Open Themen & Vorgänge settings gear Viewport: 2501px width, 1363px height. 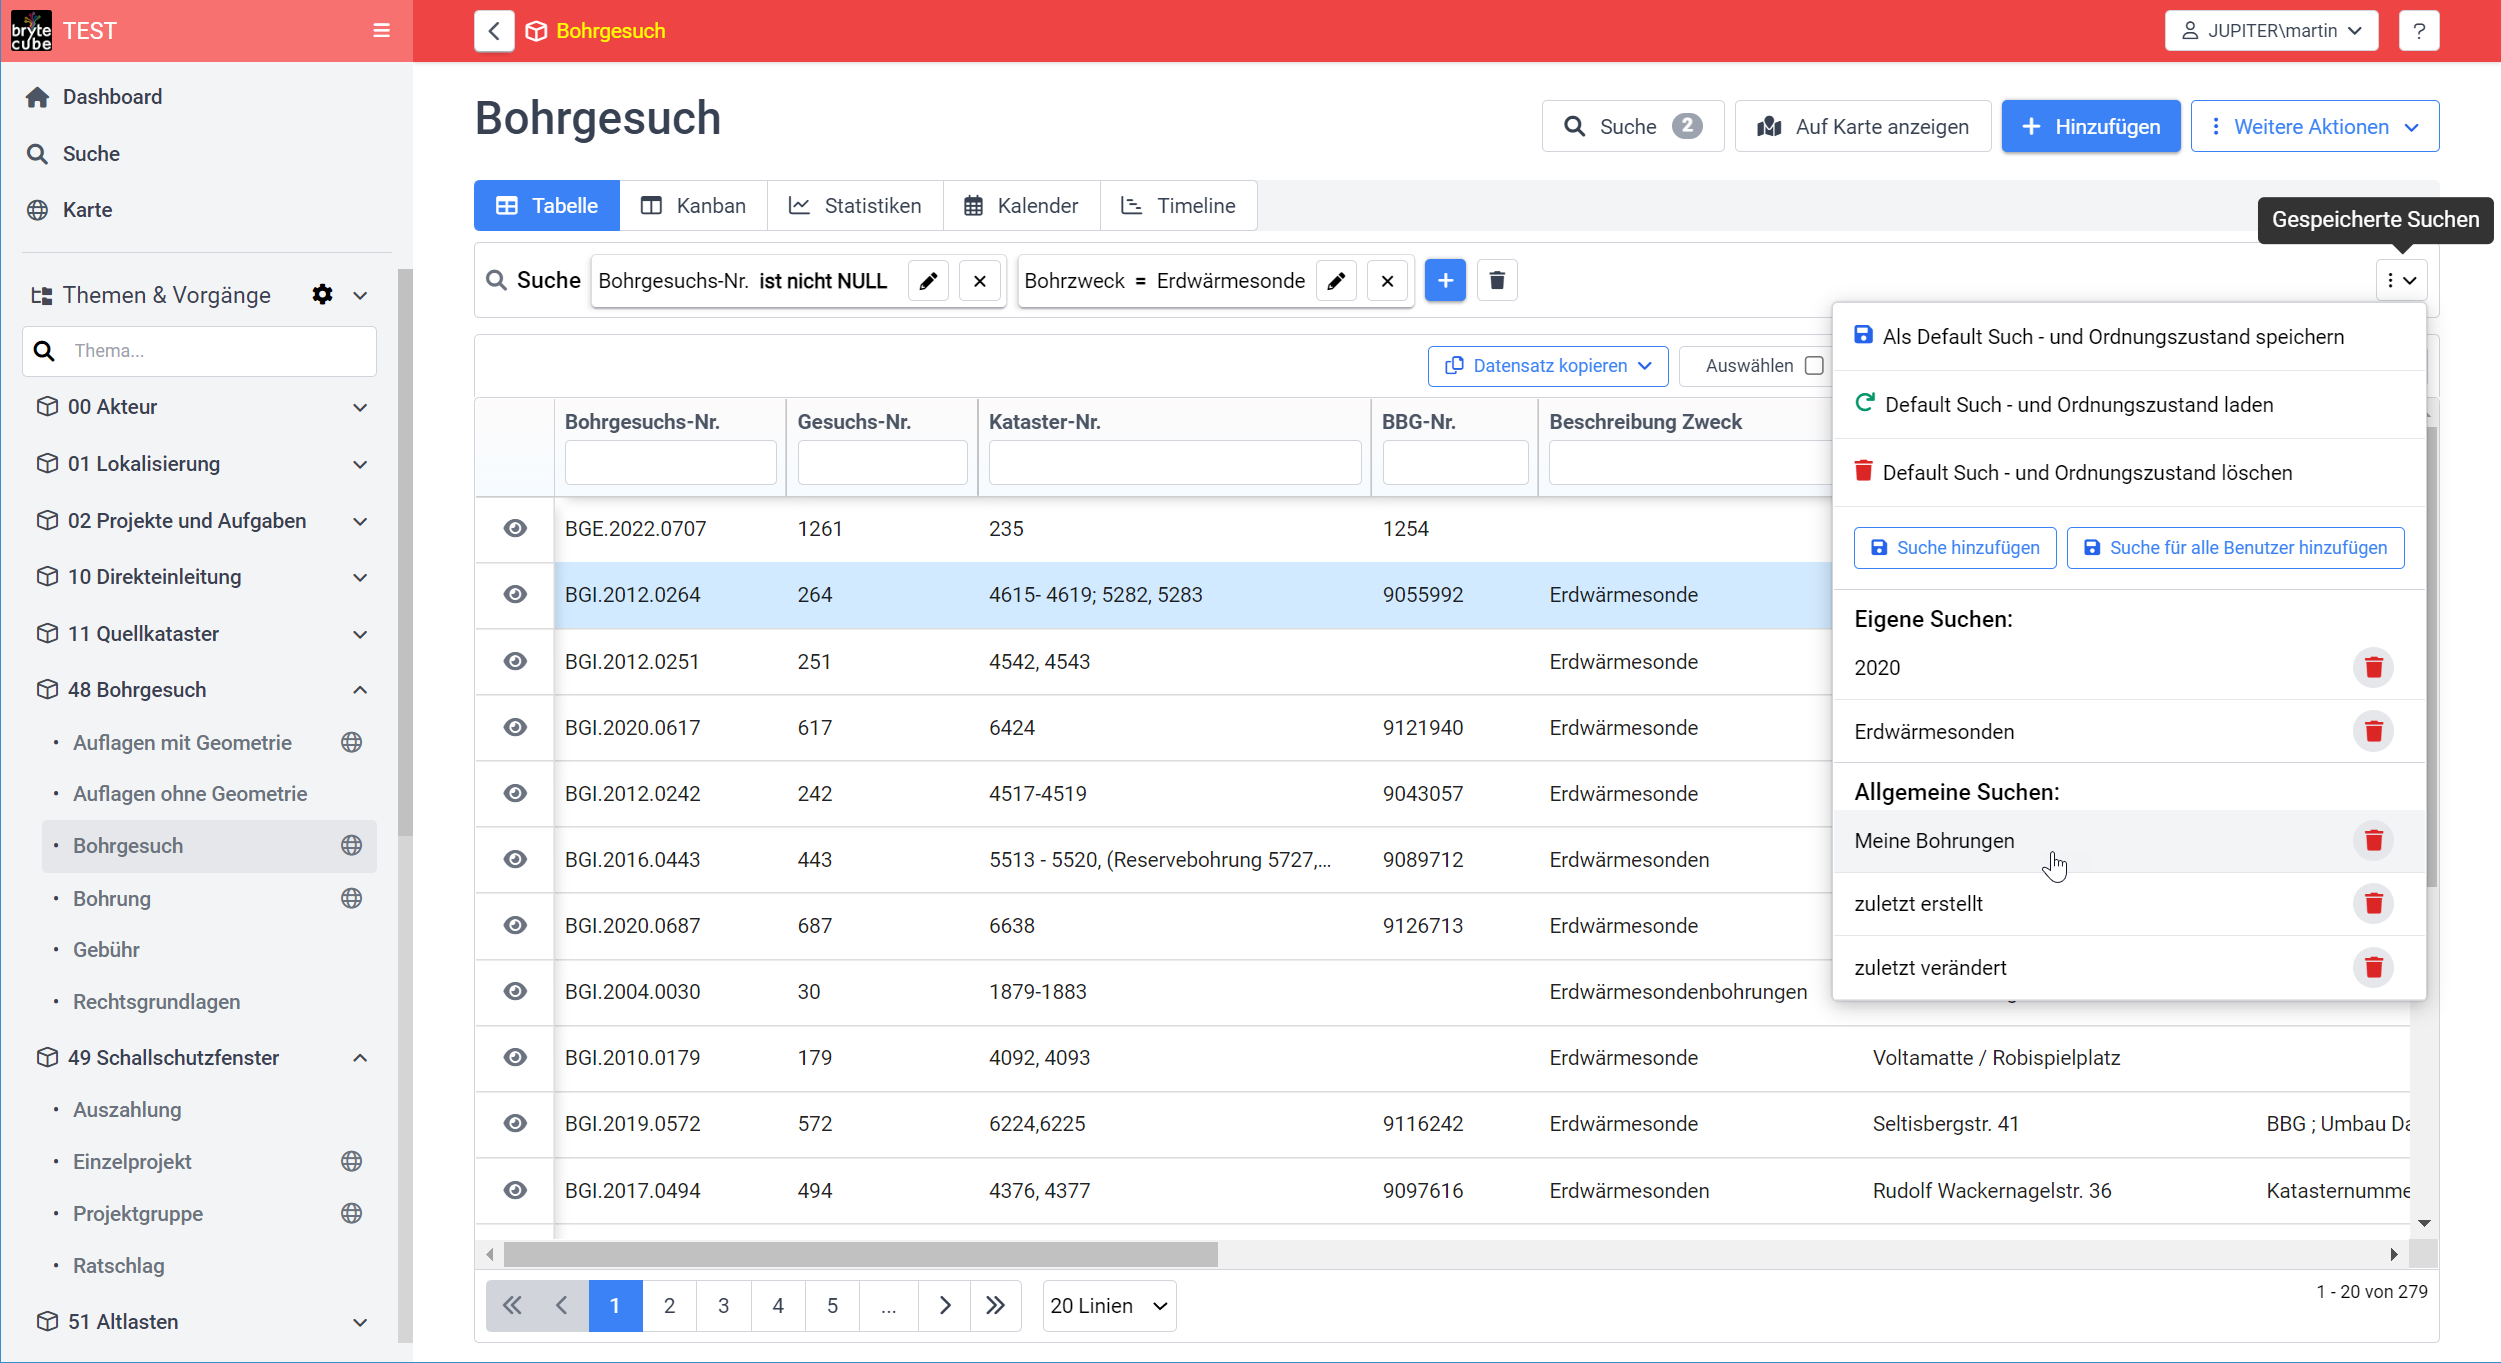pos(322,295)
